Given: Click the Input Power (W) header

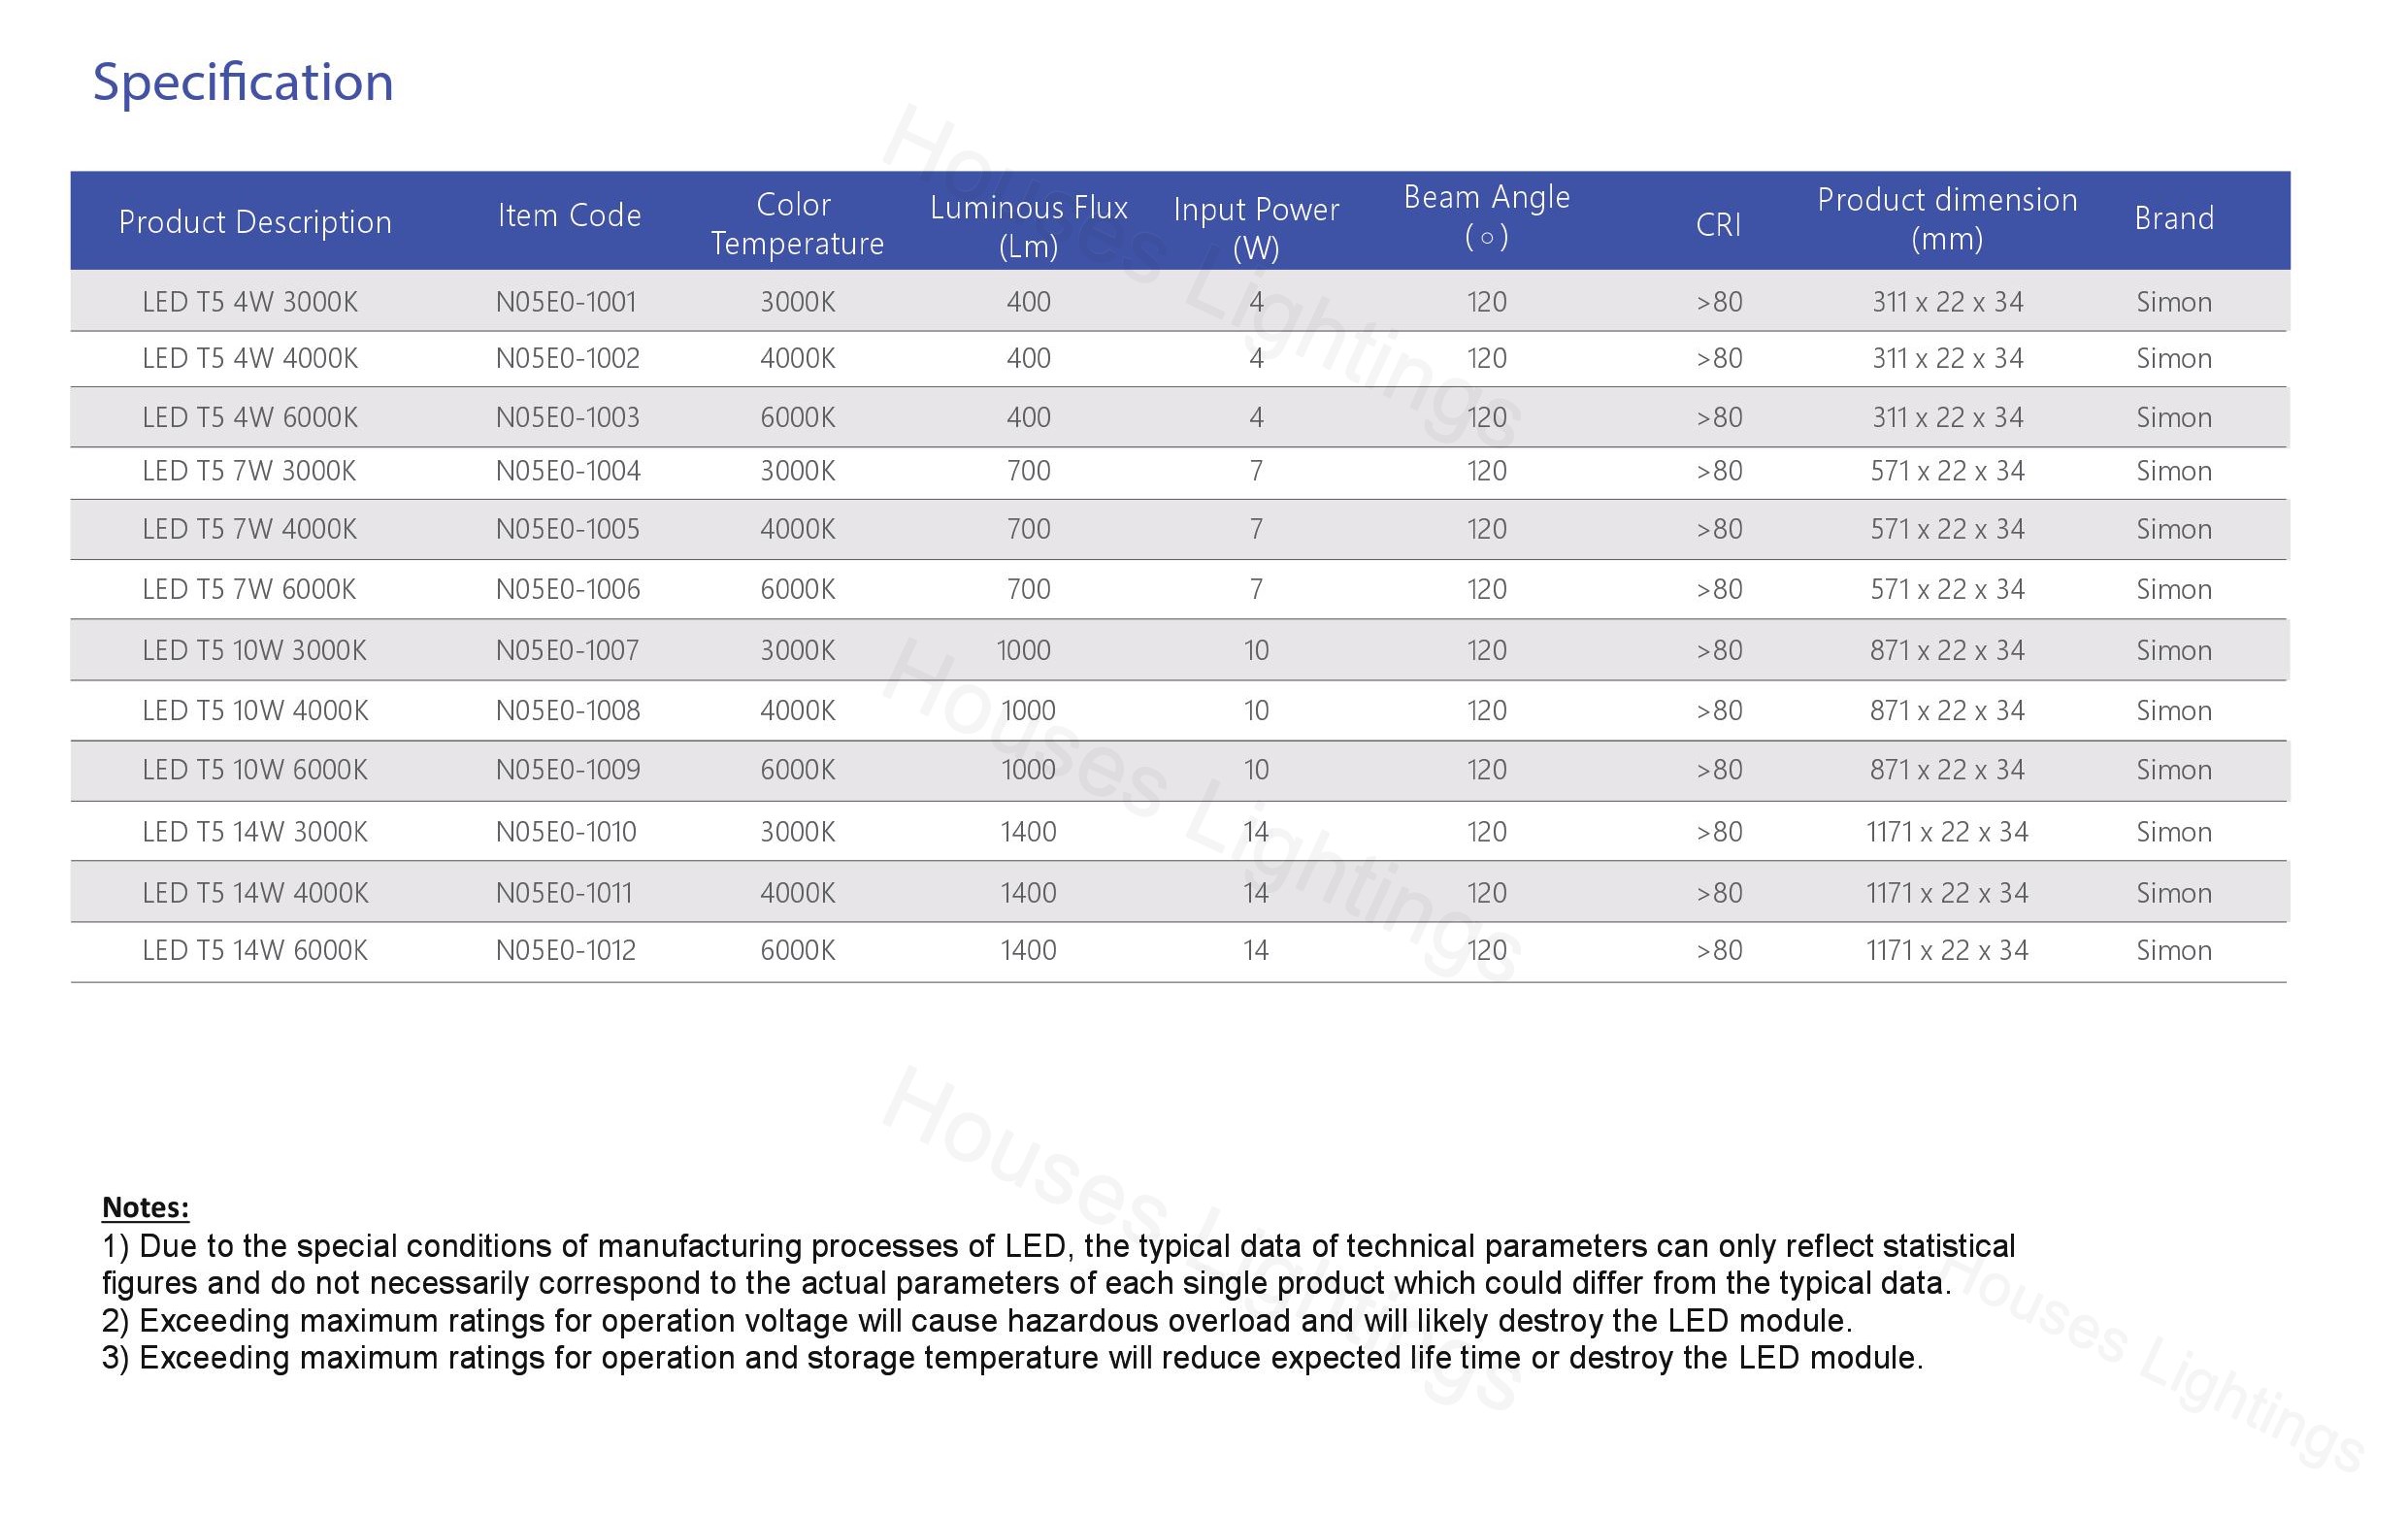Looking at the screenshot, I should point(1256,228).
